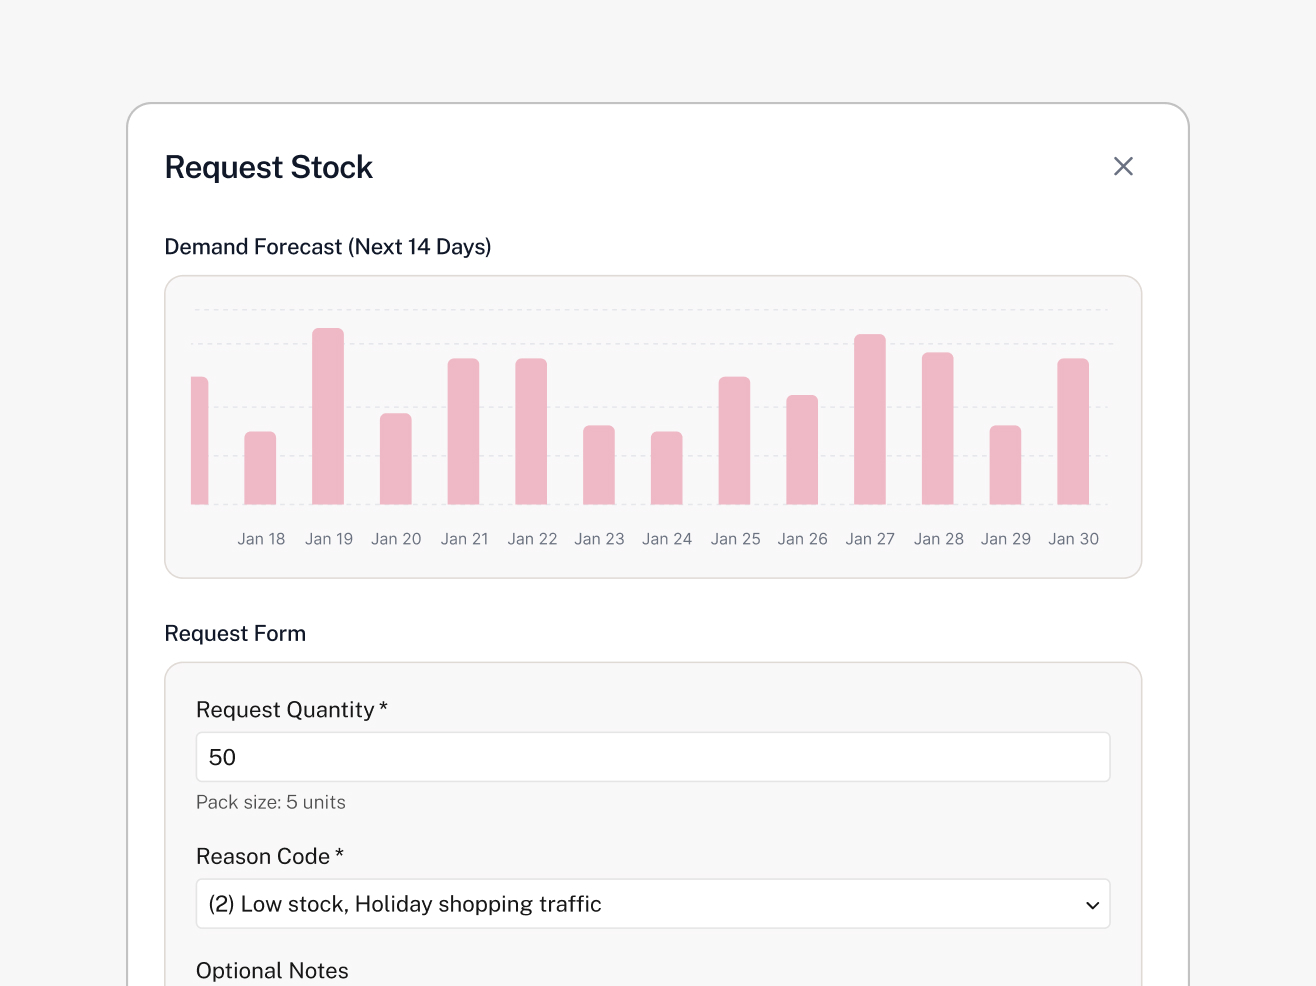
Task: Choose the Jan 27 bar in chart
Action: point(870,419)
